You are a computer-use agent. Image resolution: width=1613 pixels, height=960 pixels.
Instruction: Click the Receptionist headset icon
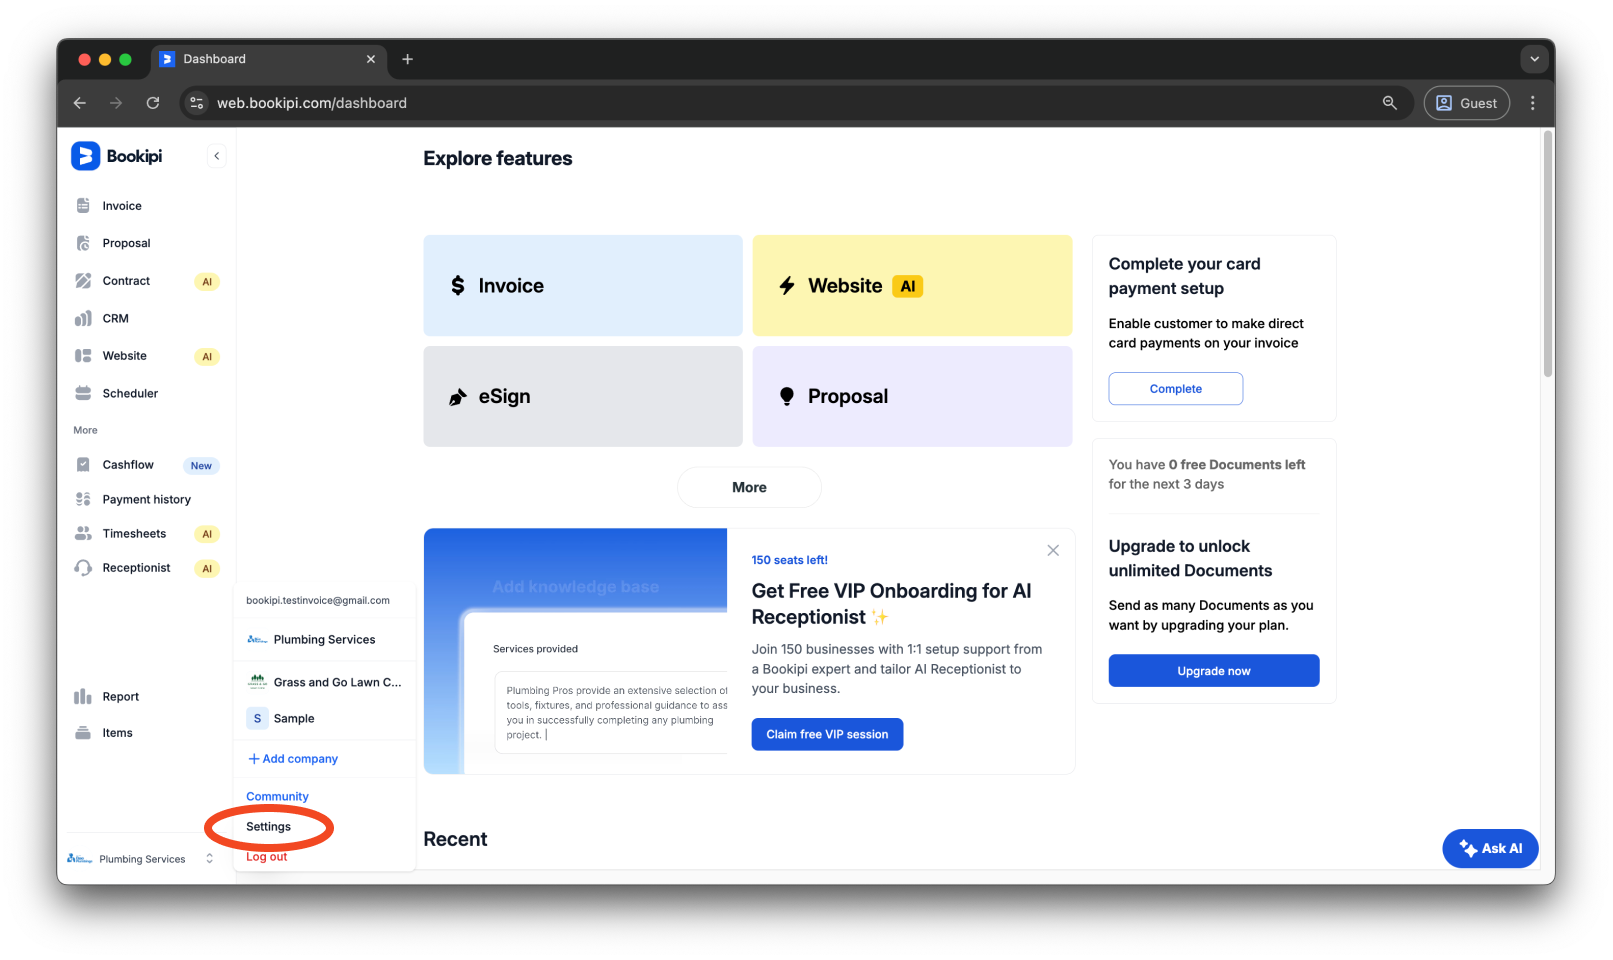tap(83, 568)
